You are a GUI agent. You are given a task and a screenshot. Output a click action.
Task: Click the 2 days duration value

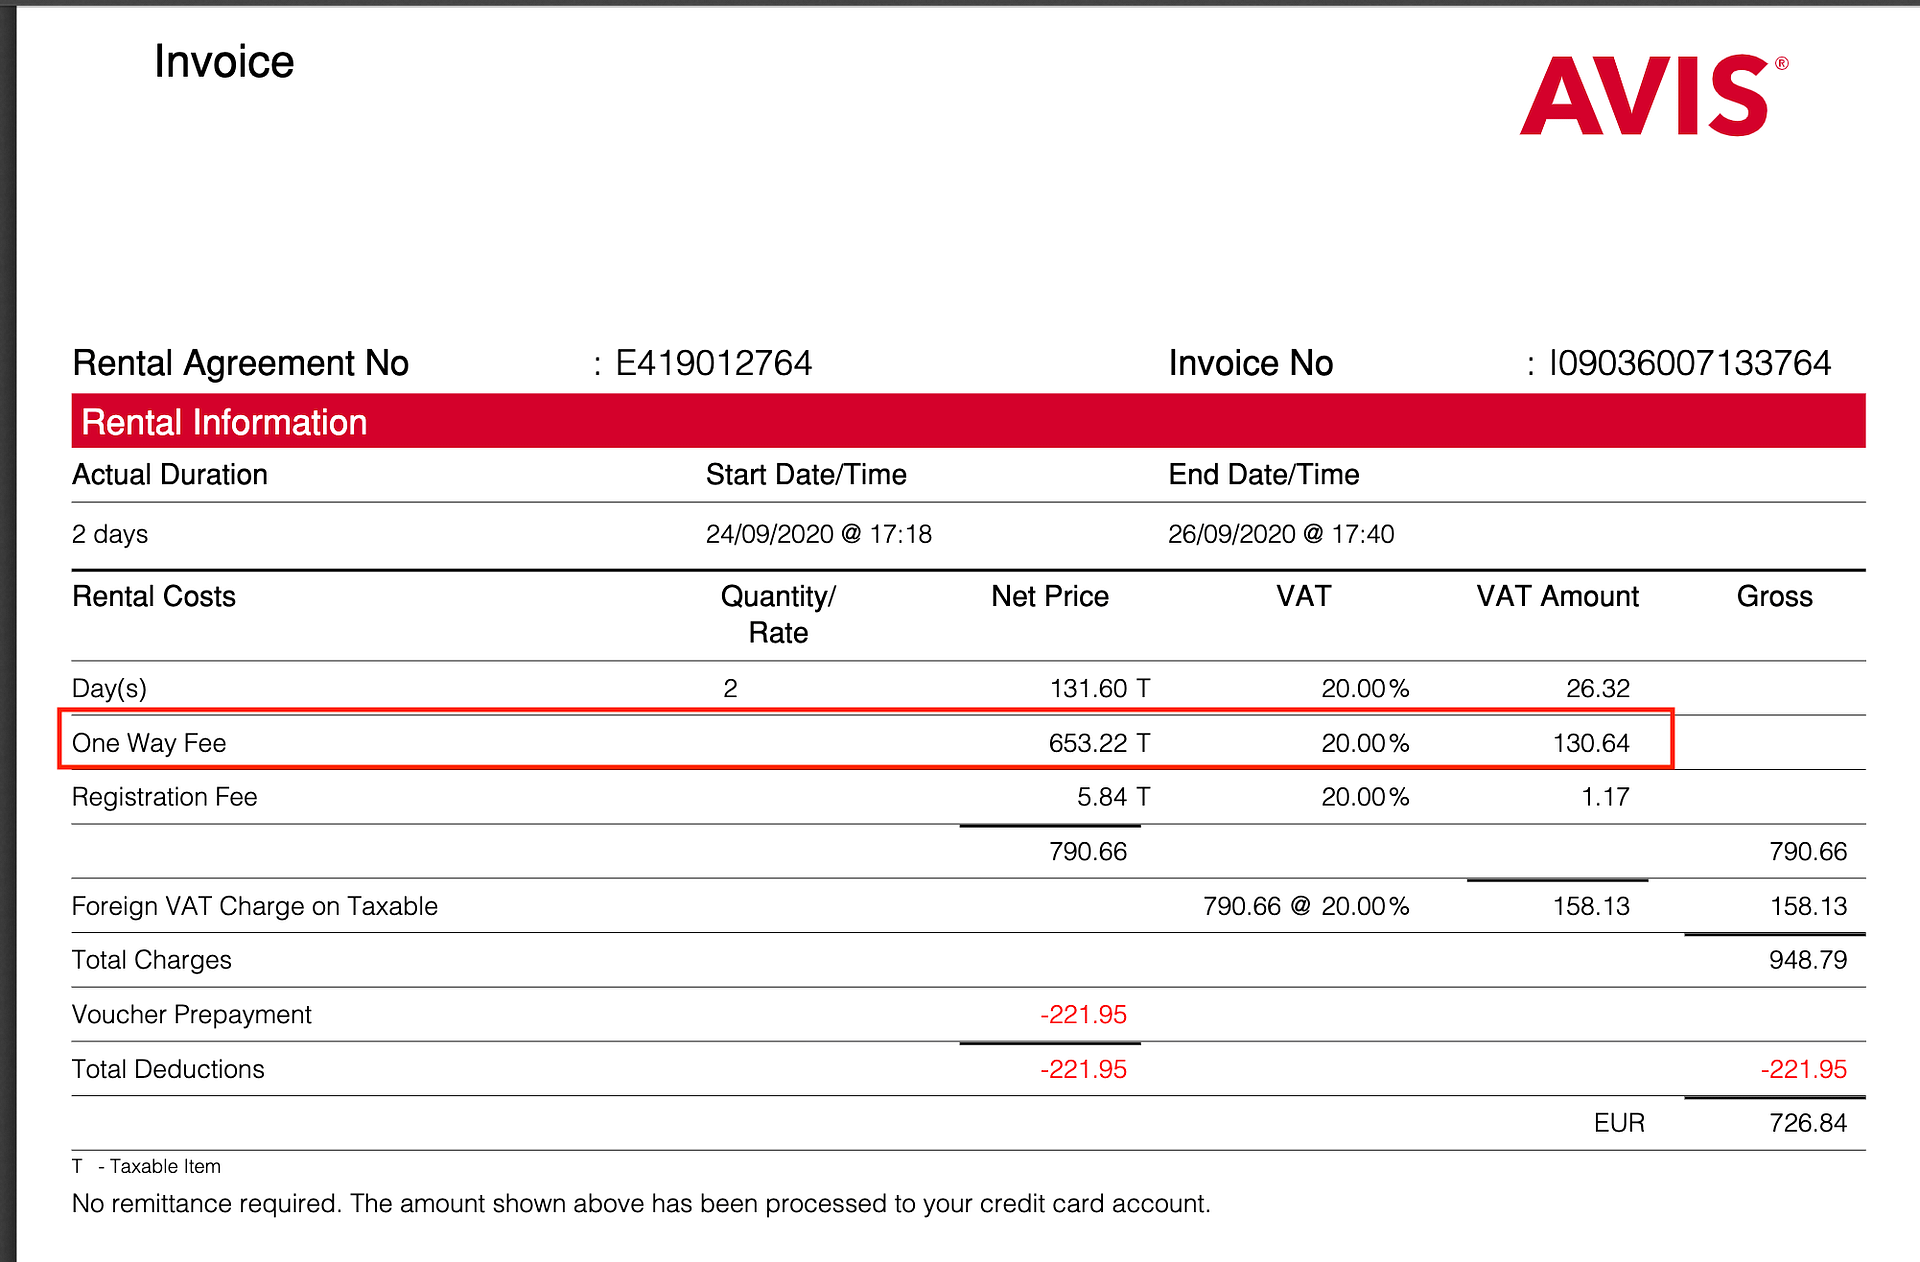pos(110,534)
